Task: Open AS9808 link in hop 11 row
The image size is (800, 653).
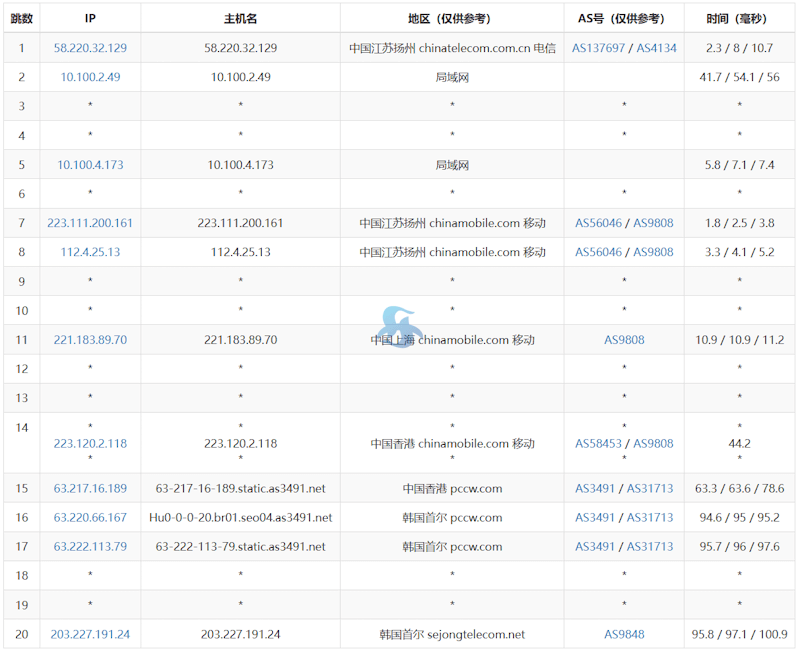Action: [x=624, y=340]
